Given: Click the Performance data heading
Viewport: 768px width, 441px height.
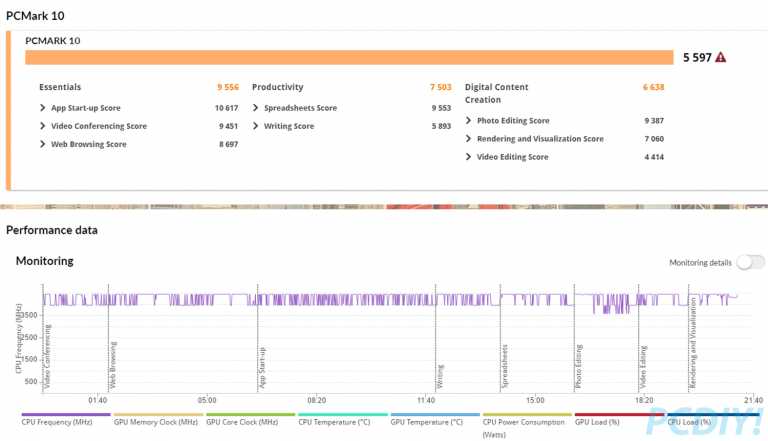Looking at the screenshot, I should pyautogui.click(x=52, y=230).
